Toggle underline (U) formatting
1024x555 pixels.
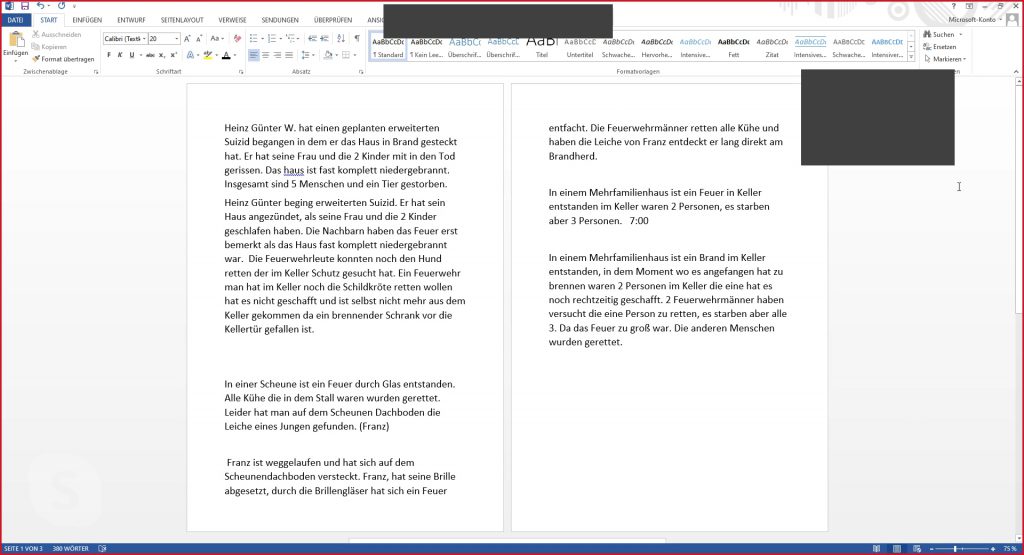[x=131, y=55]
